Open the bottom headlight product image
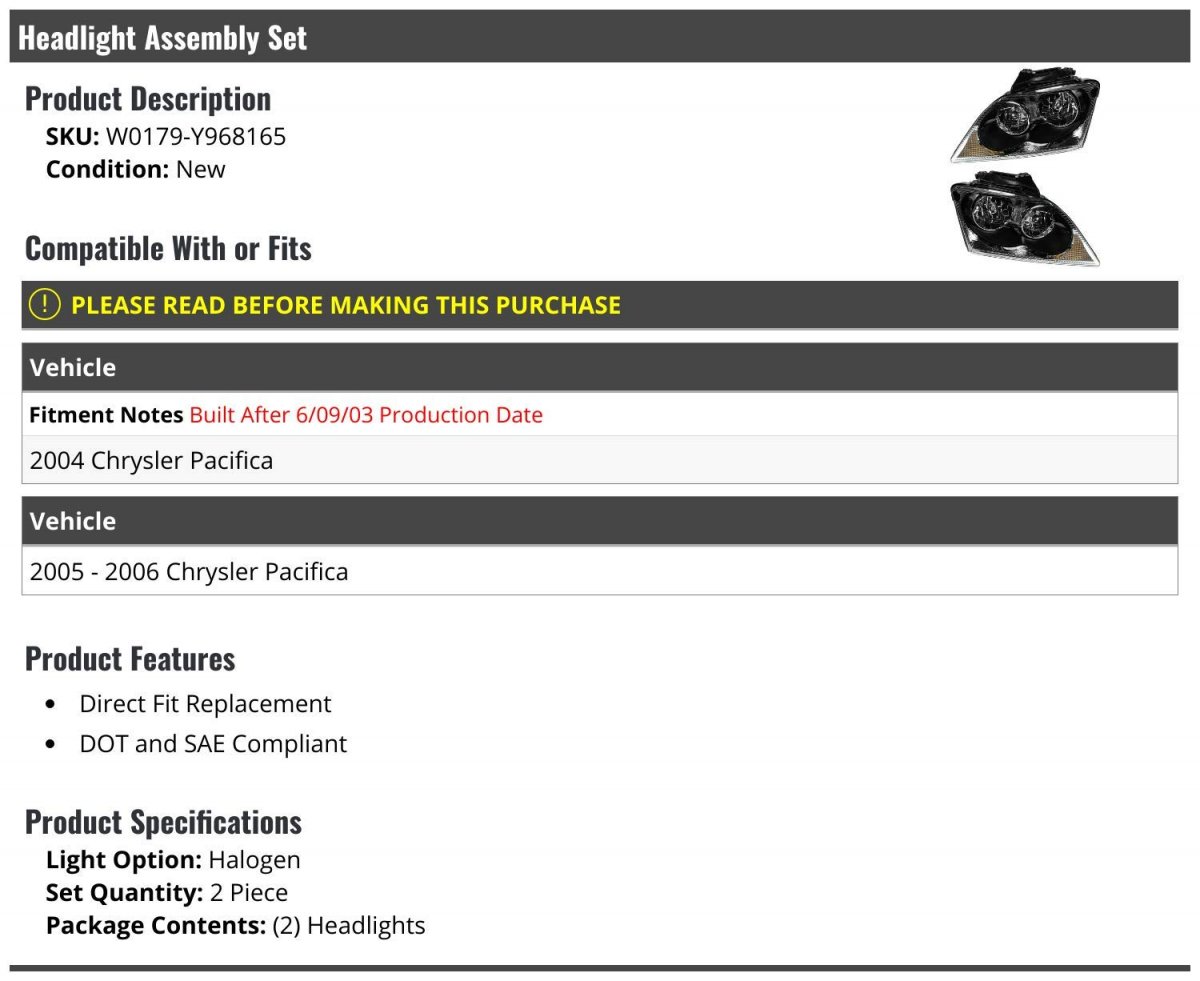 click(1025, 218)
